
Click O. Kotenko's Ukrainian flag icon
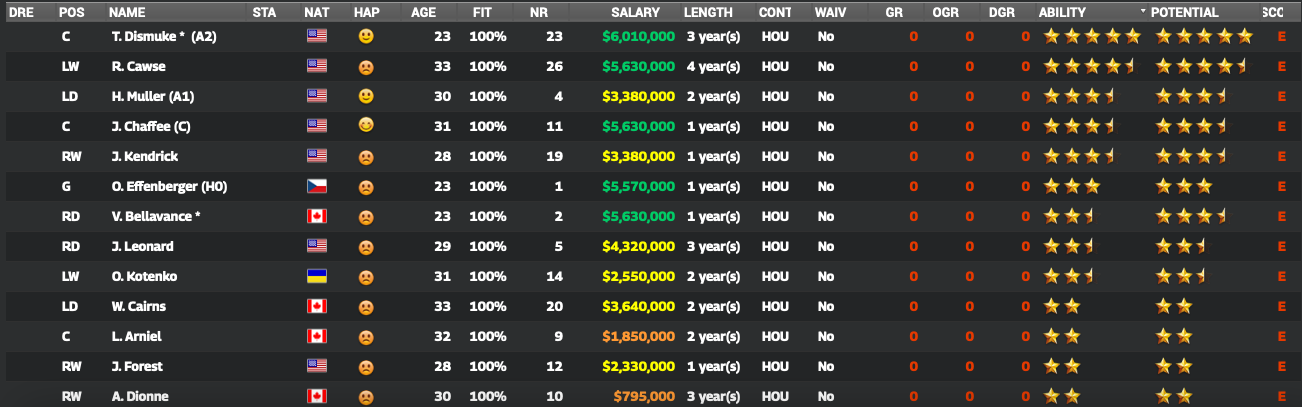(317, 276)
